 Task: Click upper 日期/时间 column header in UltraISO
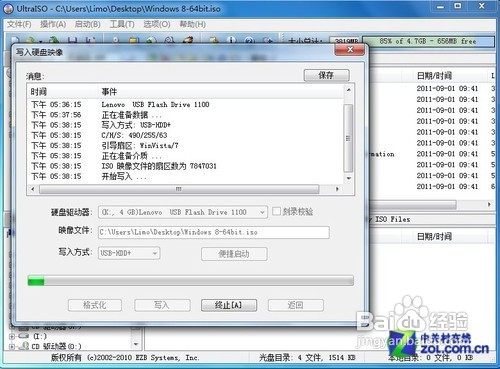click(x=435, y=76)
